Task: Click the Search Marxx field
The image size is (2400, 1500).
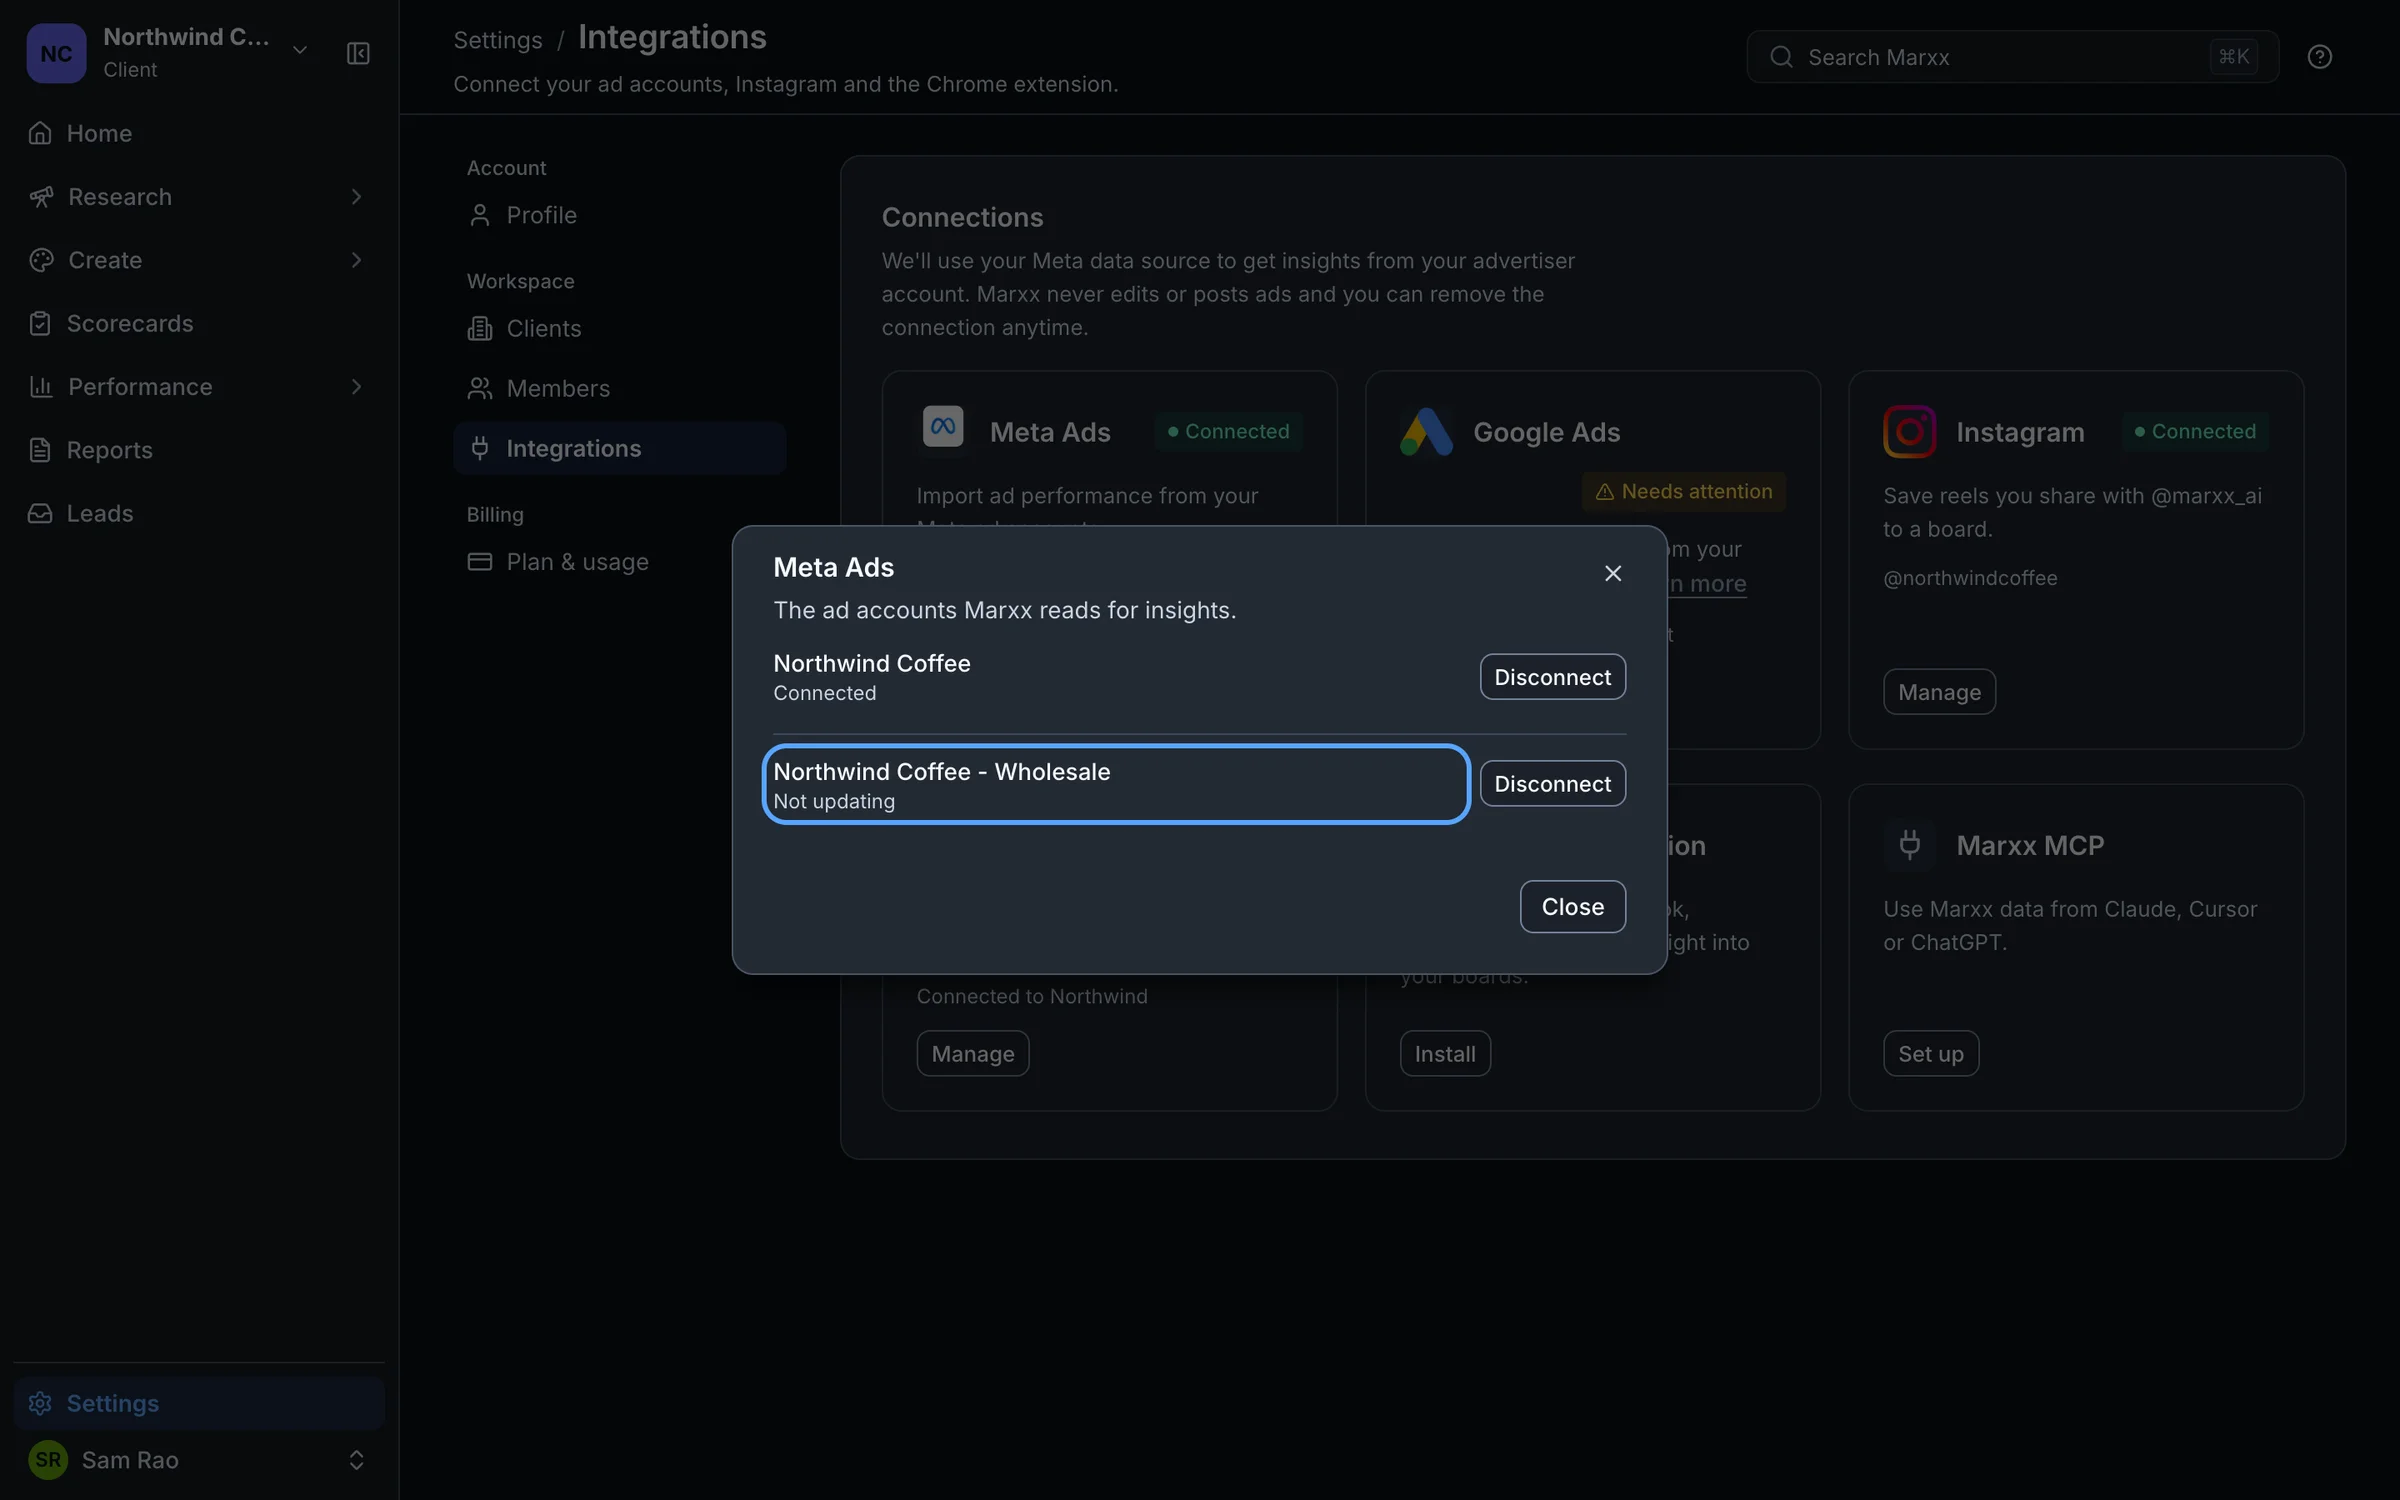Action: tap(2012, 57)
